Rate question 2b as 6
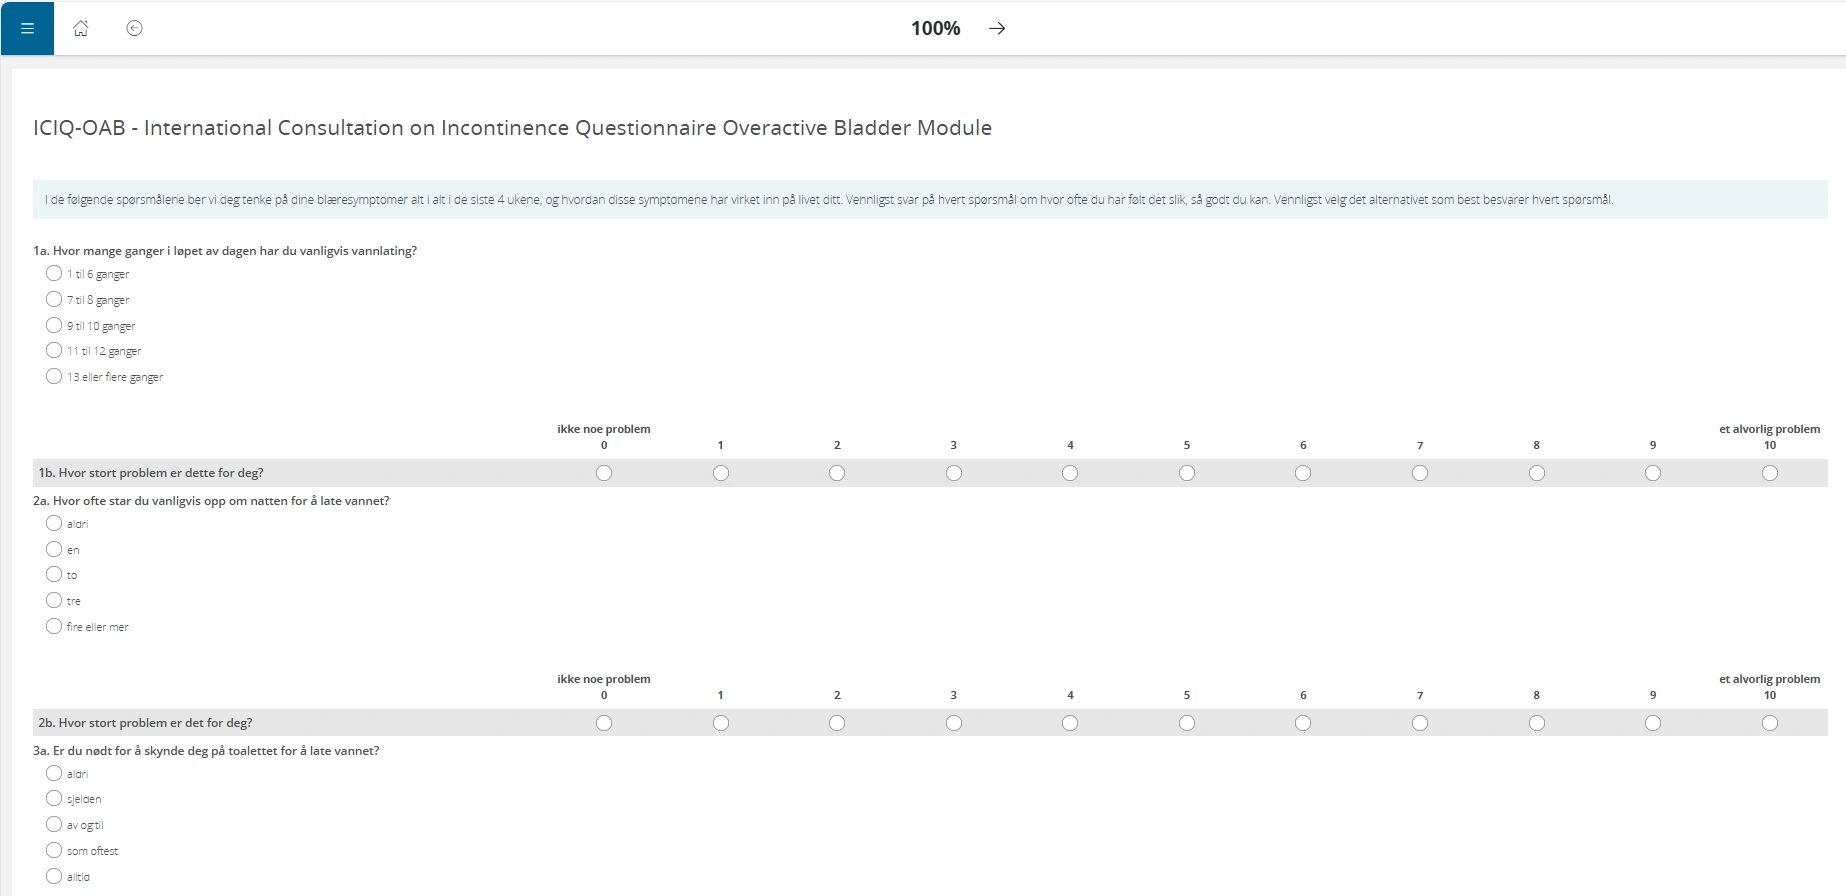Screen dimensions: 1846x896 [x=1303, y=723]
